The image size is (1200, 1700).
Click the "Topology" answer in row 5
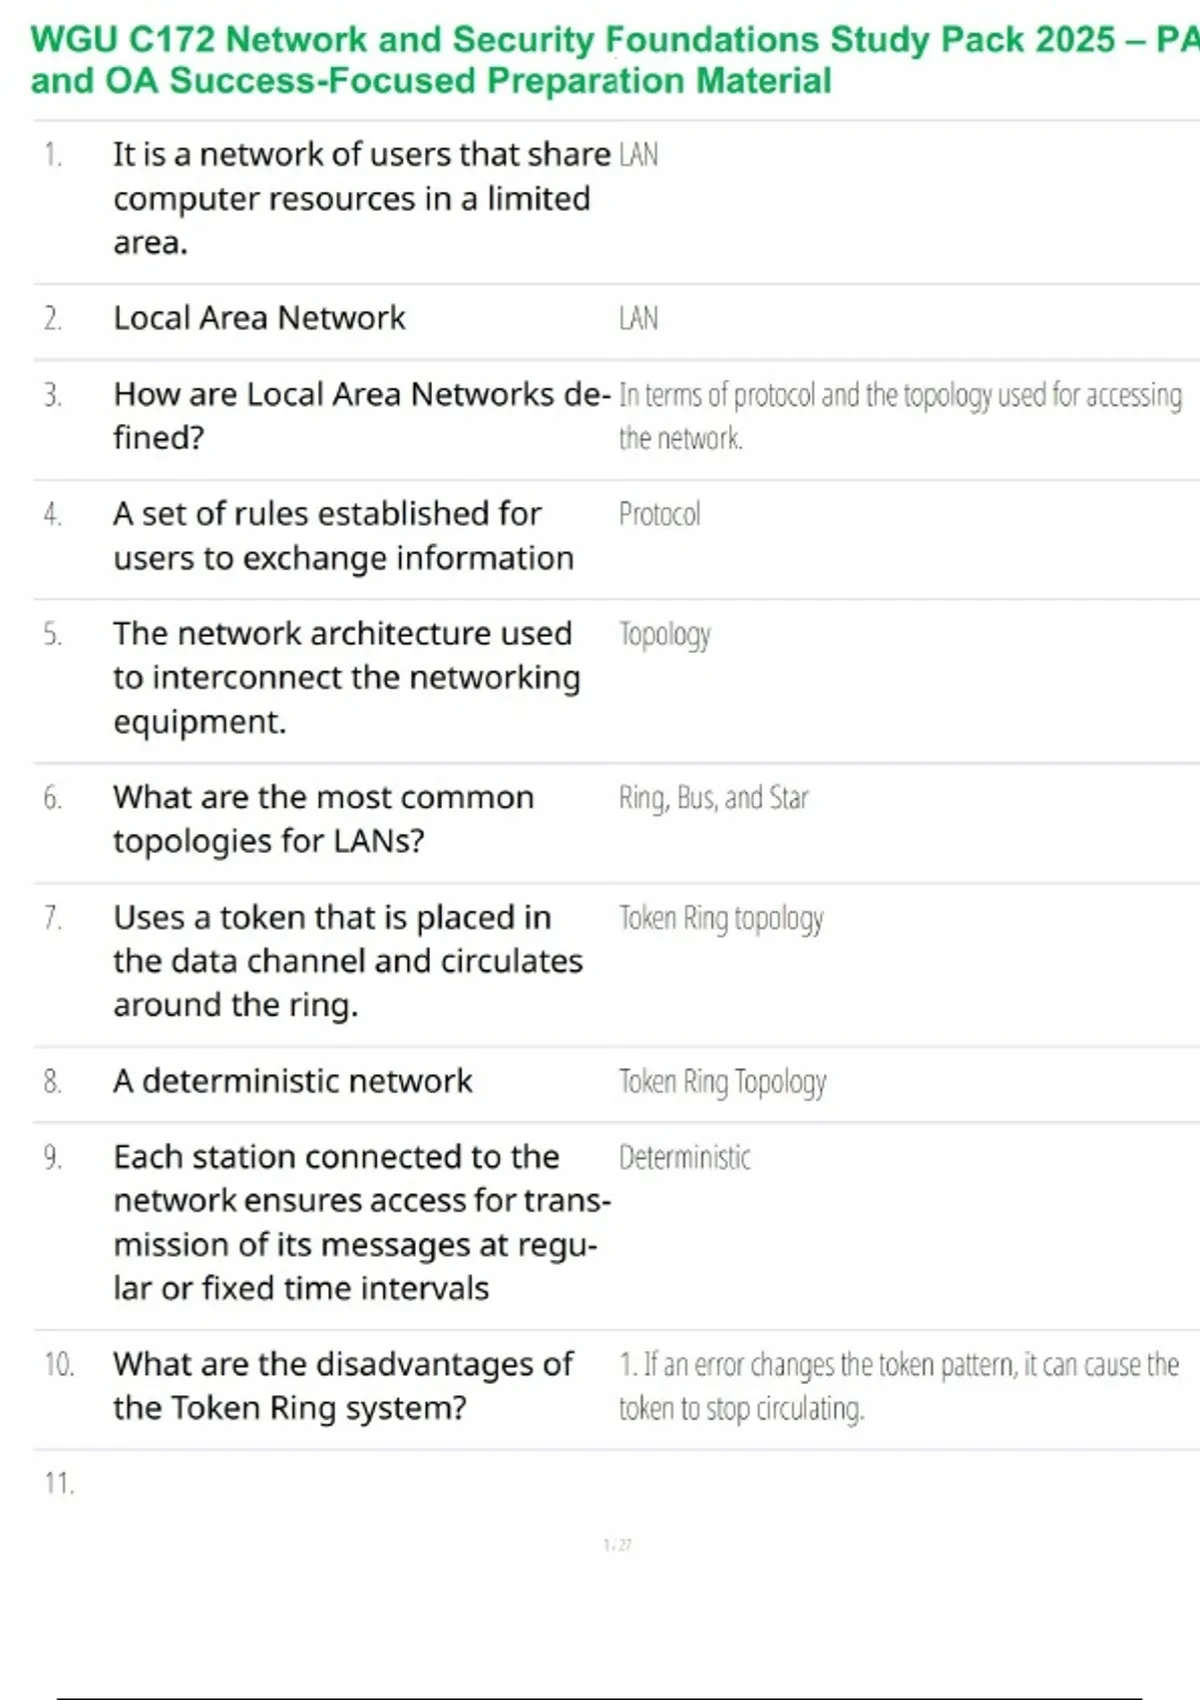coord(664,635)
